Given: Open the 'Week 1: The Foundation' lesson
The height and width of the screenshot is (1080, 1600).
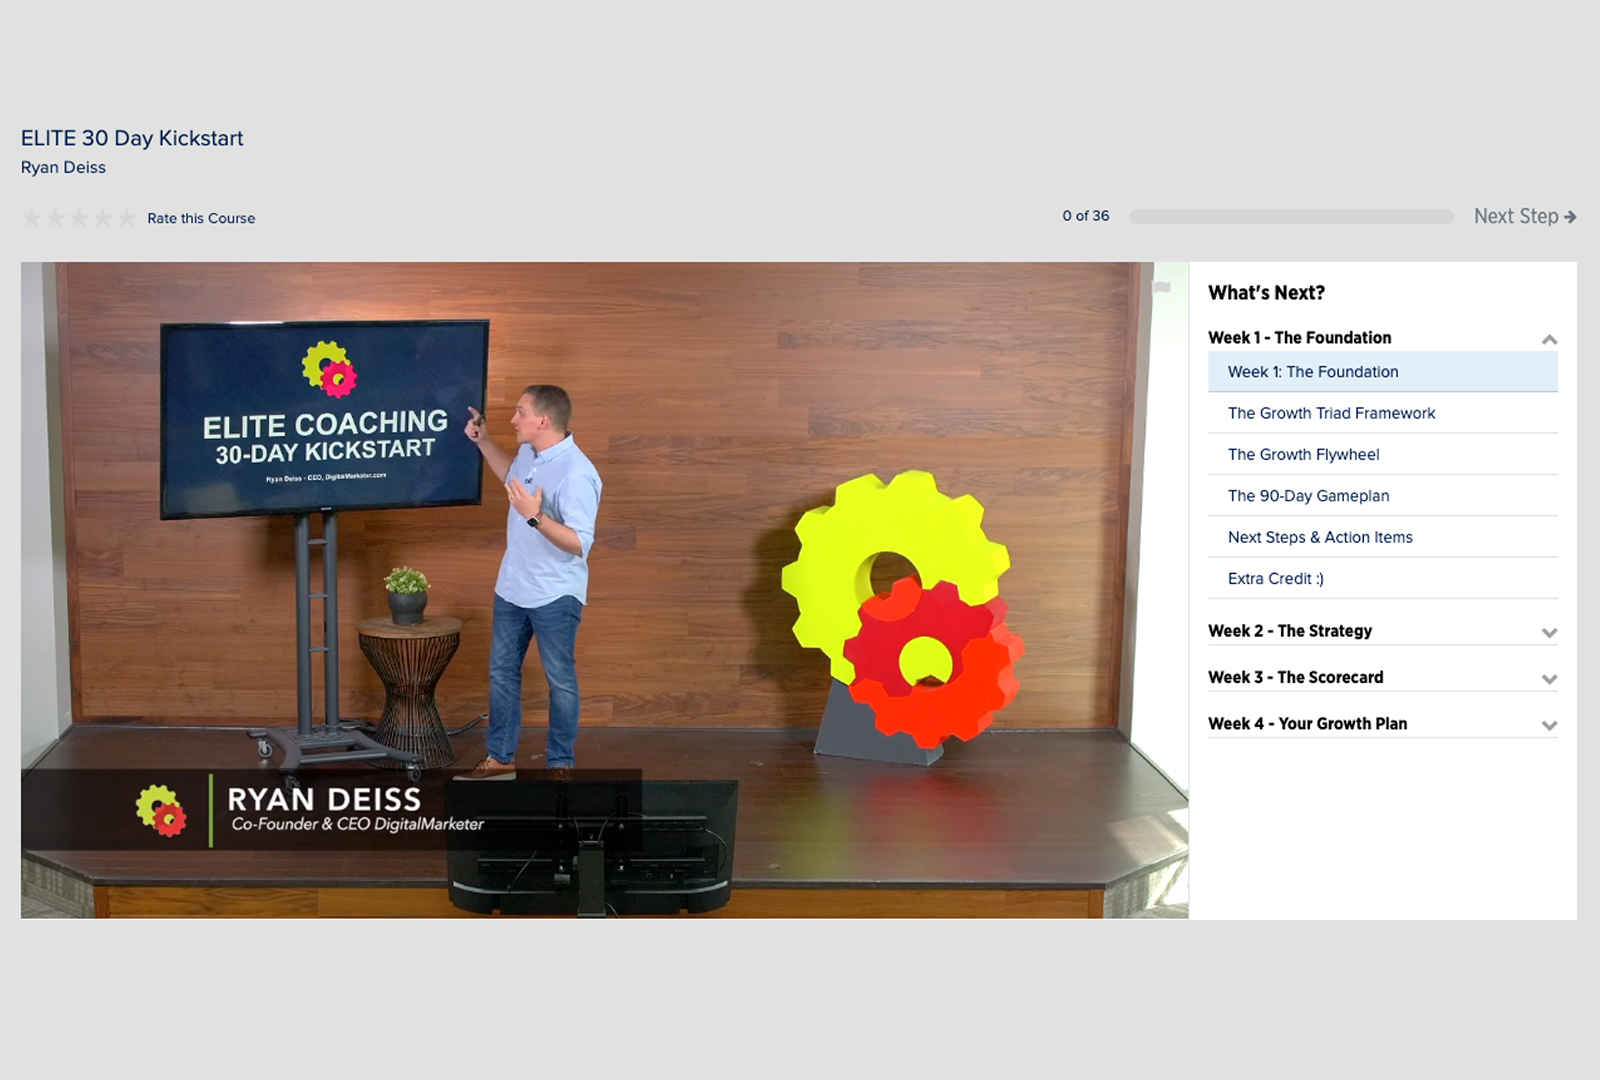Looking at the screenshot, I should 1383,372.
